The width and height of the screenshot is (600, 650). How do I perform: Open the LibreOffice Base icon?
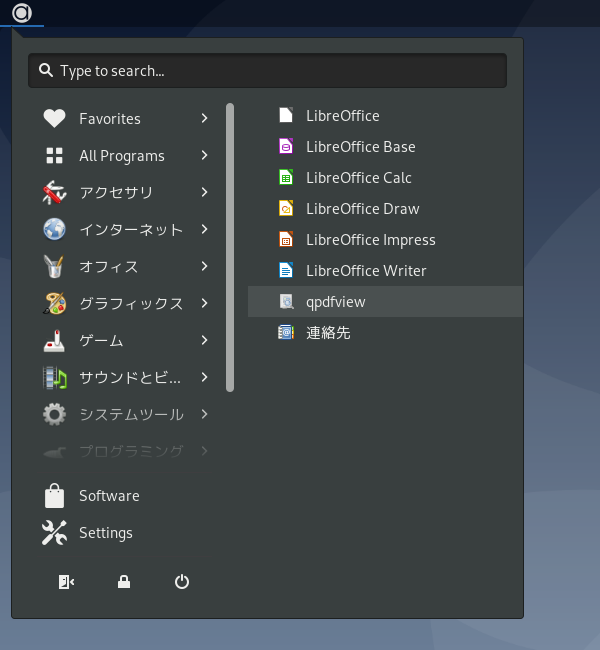point(286,146)
